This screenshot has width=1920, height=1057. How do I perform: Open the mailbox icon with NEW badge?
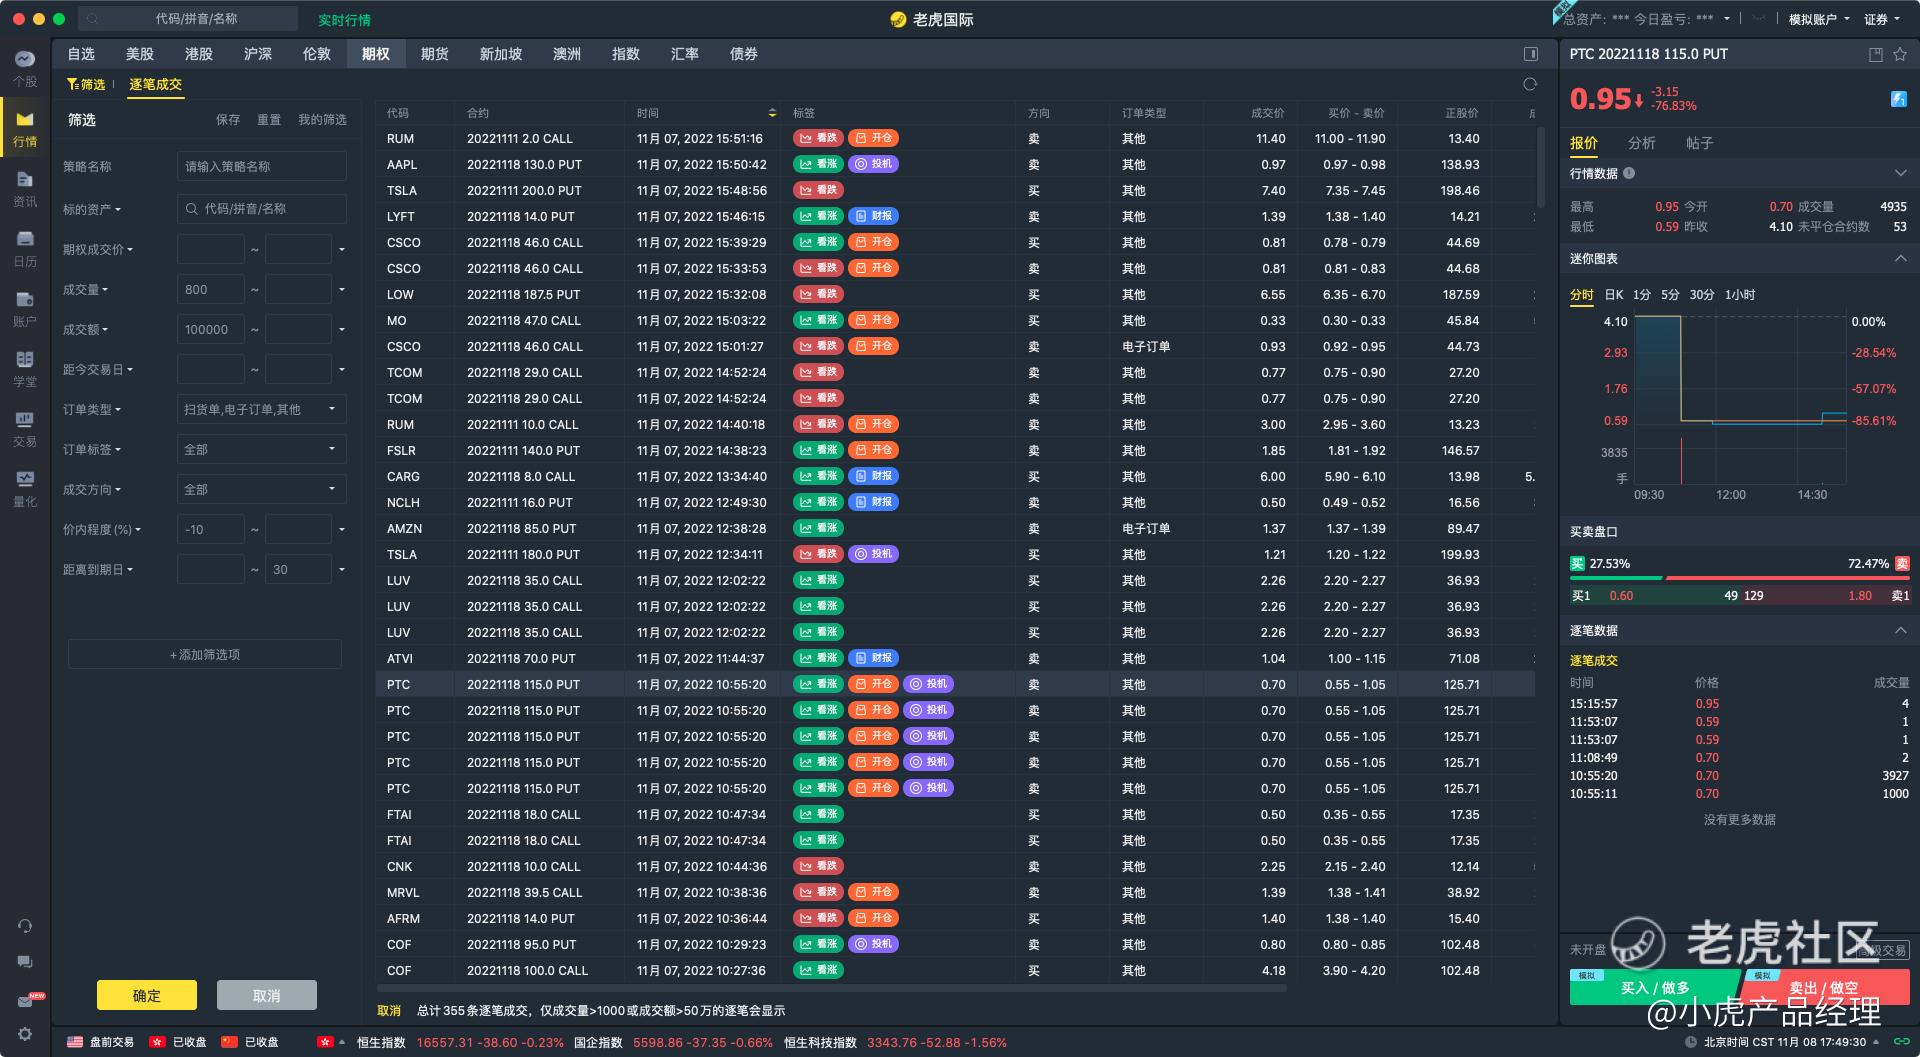click(27, 999)
